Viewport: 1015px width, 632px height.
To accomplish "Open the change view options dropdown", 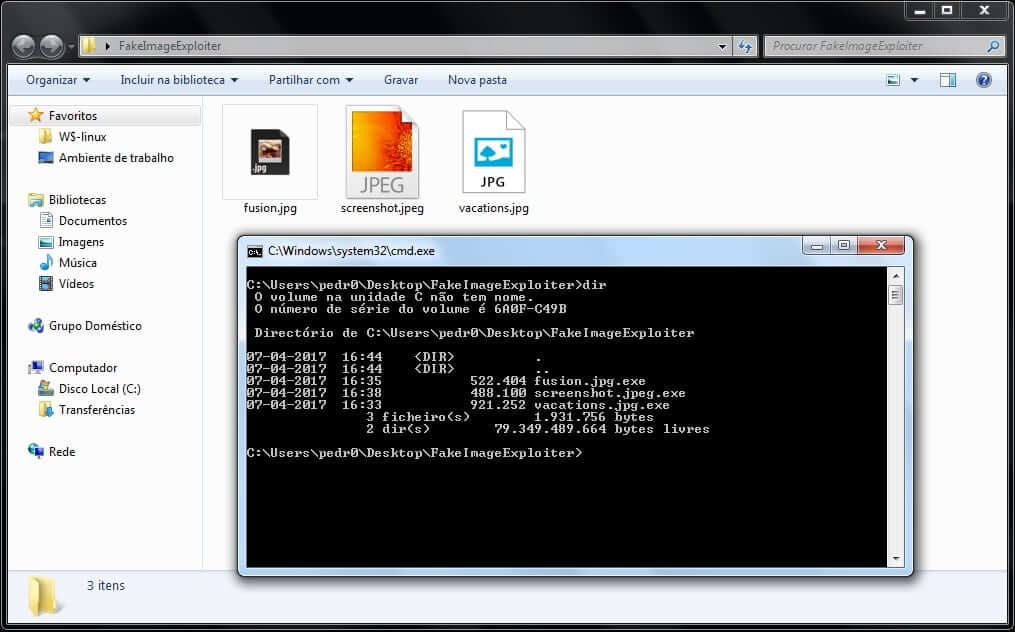I will (914, 80).
